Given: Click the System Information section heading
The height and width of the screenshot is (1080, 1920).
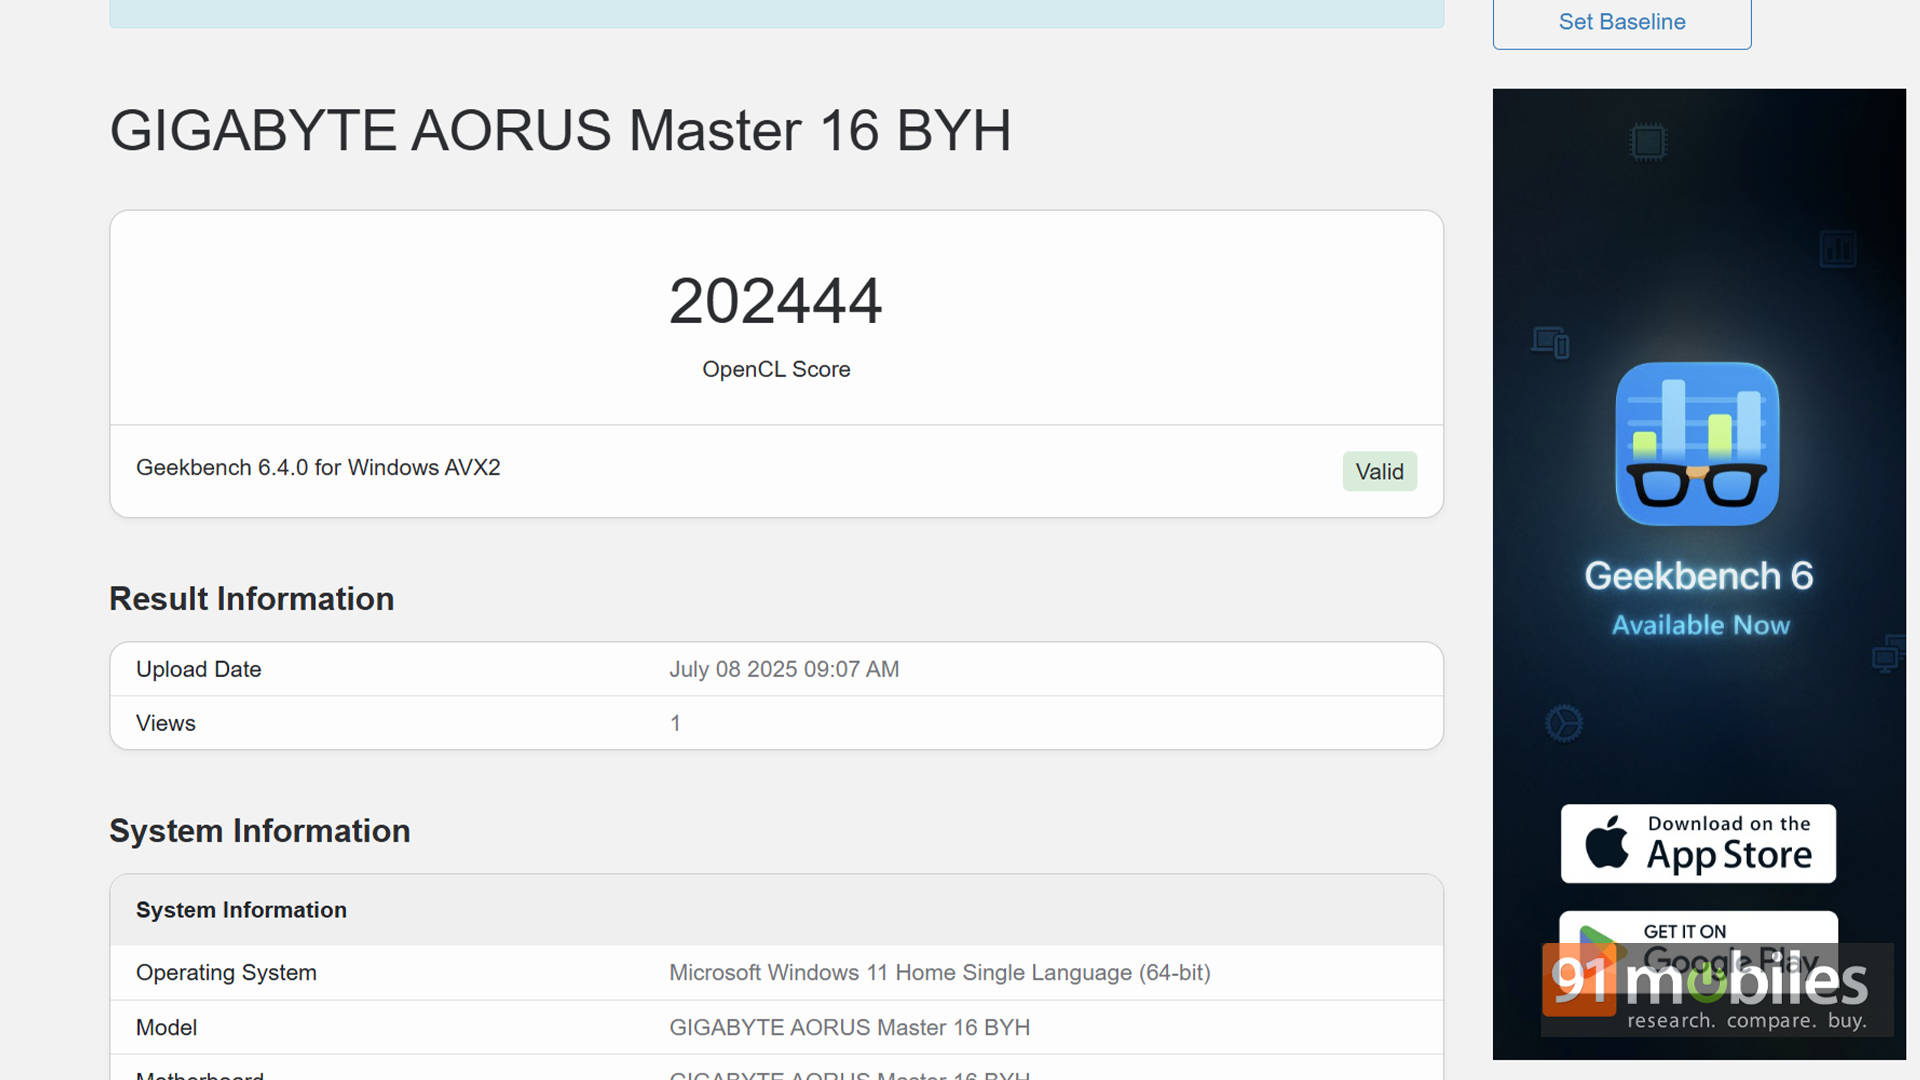Looking at the screenshot, I should (x=259, y=830).
